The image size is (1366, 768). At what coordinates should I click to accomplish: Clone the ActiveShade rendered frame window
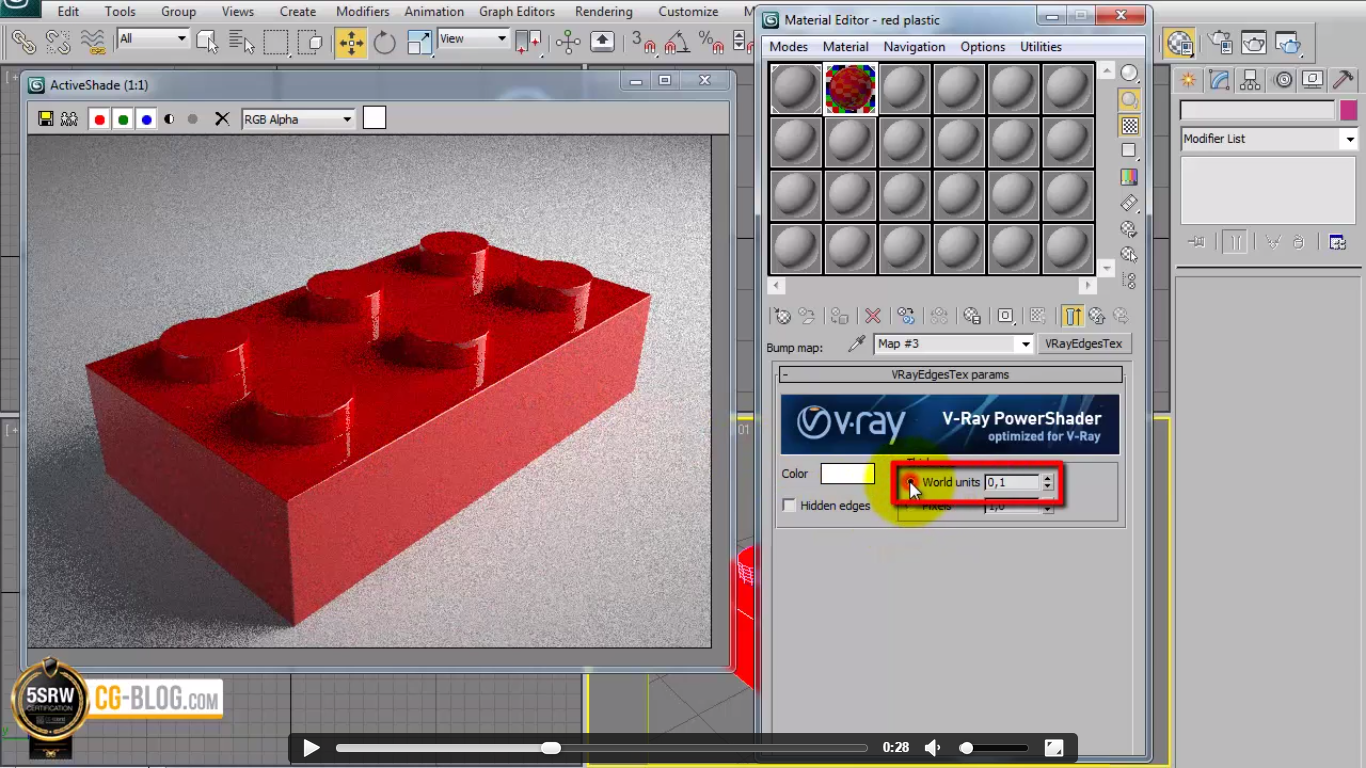(x=69, y=119)
